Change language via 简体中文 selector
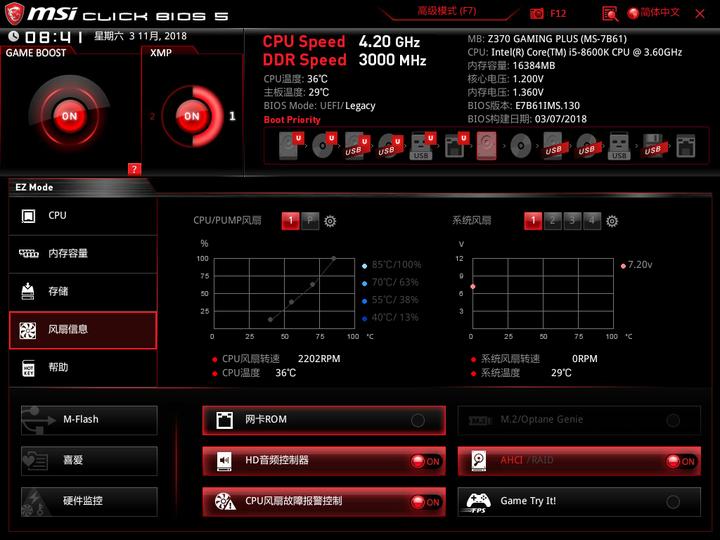720x540 pixels. [x=654, y=12]
